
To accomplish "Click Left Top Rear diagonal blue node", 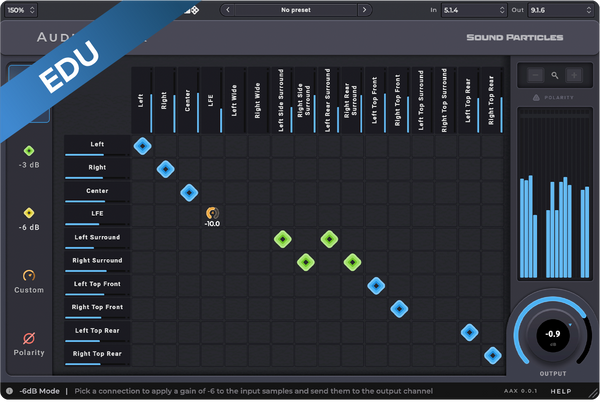I will [470, 332].
